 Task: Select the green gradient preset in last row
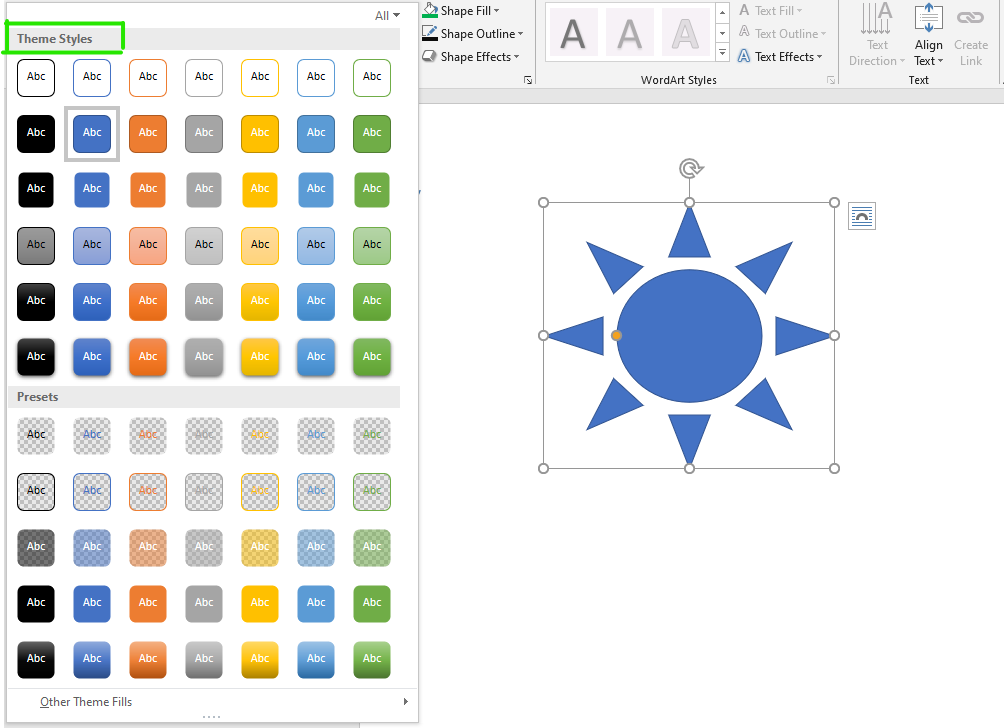tap(372, 659)
